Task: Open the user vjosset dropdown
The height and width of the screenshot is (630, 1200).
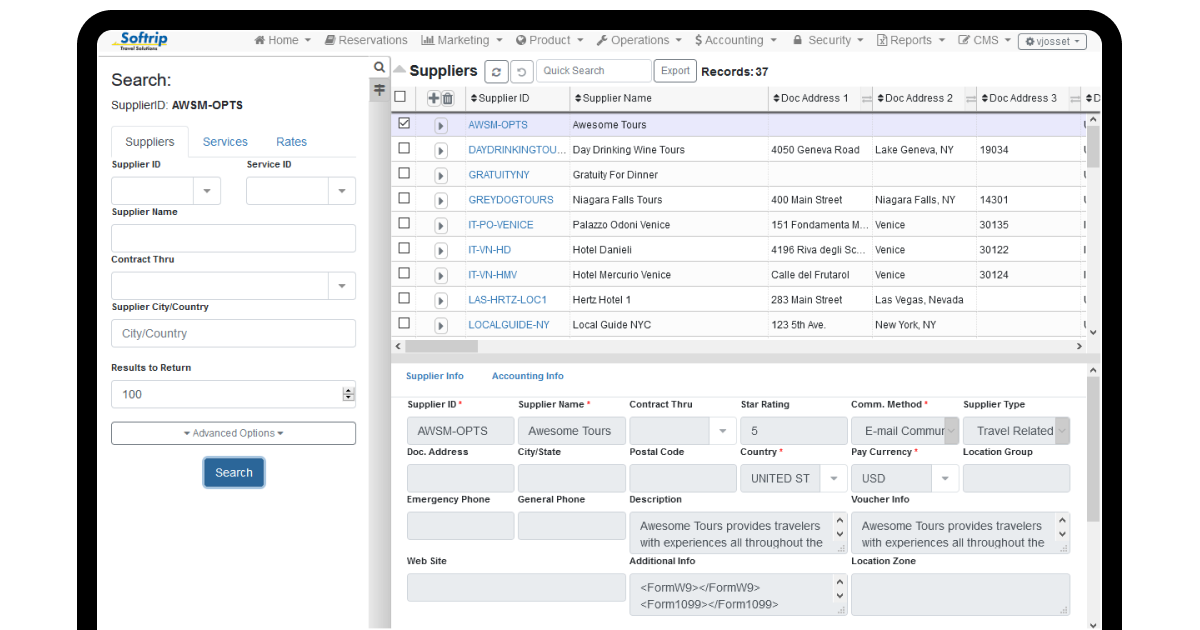Action: click(1052, 42)
